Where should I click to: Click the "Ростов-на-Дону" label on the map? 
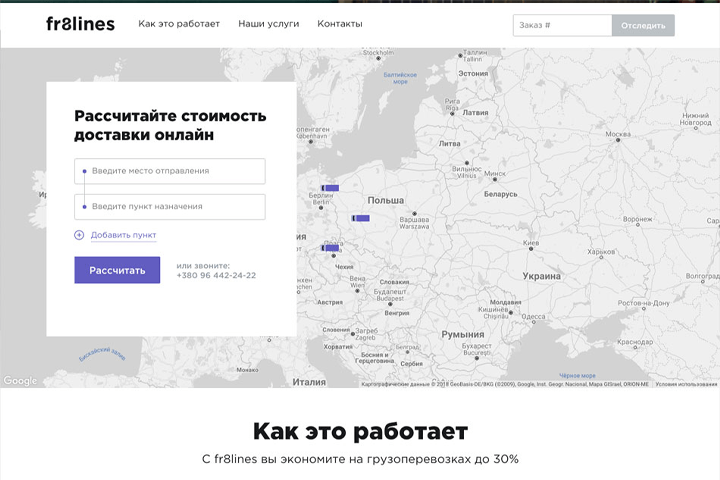pyautogui.click(x=644, y=303)
